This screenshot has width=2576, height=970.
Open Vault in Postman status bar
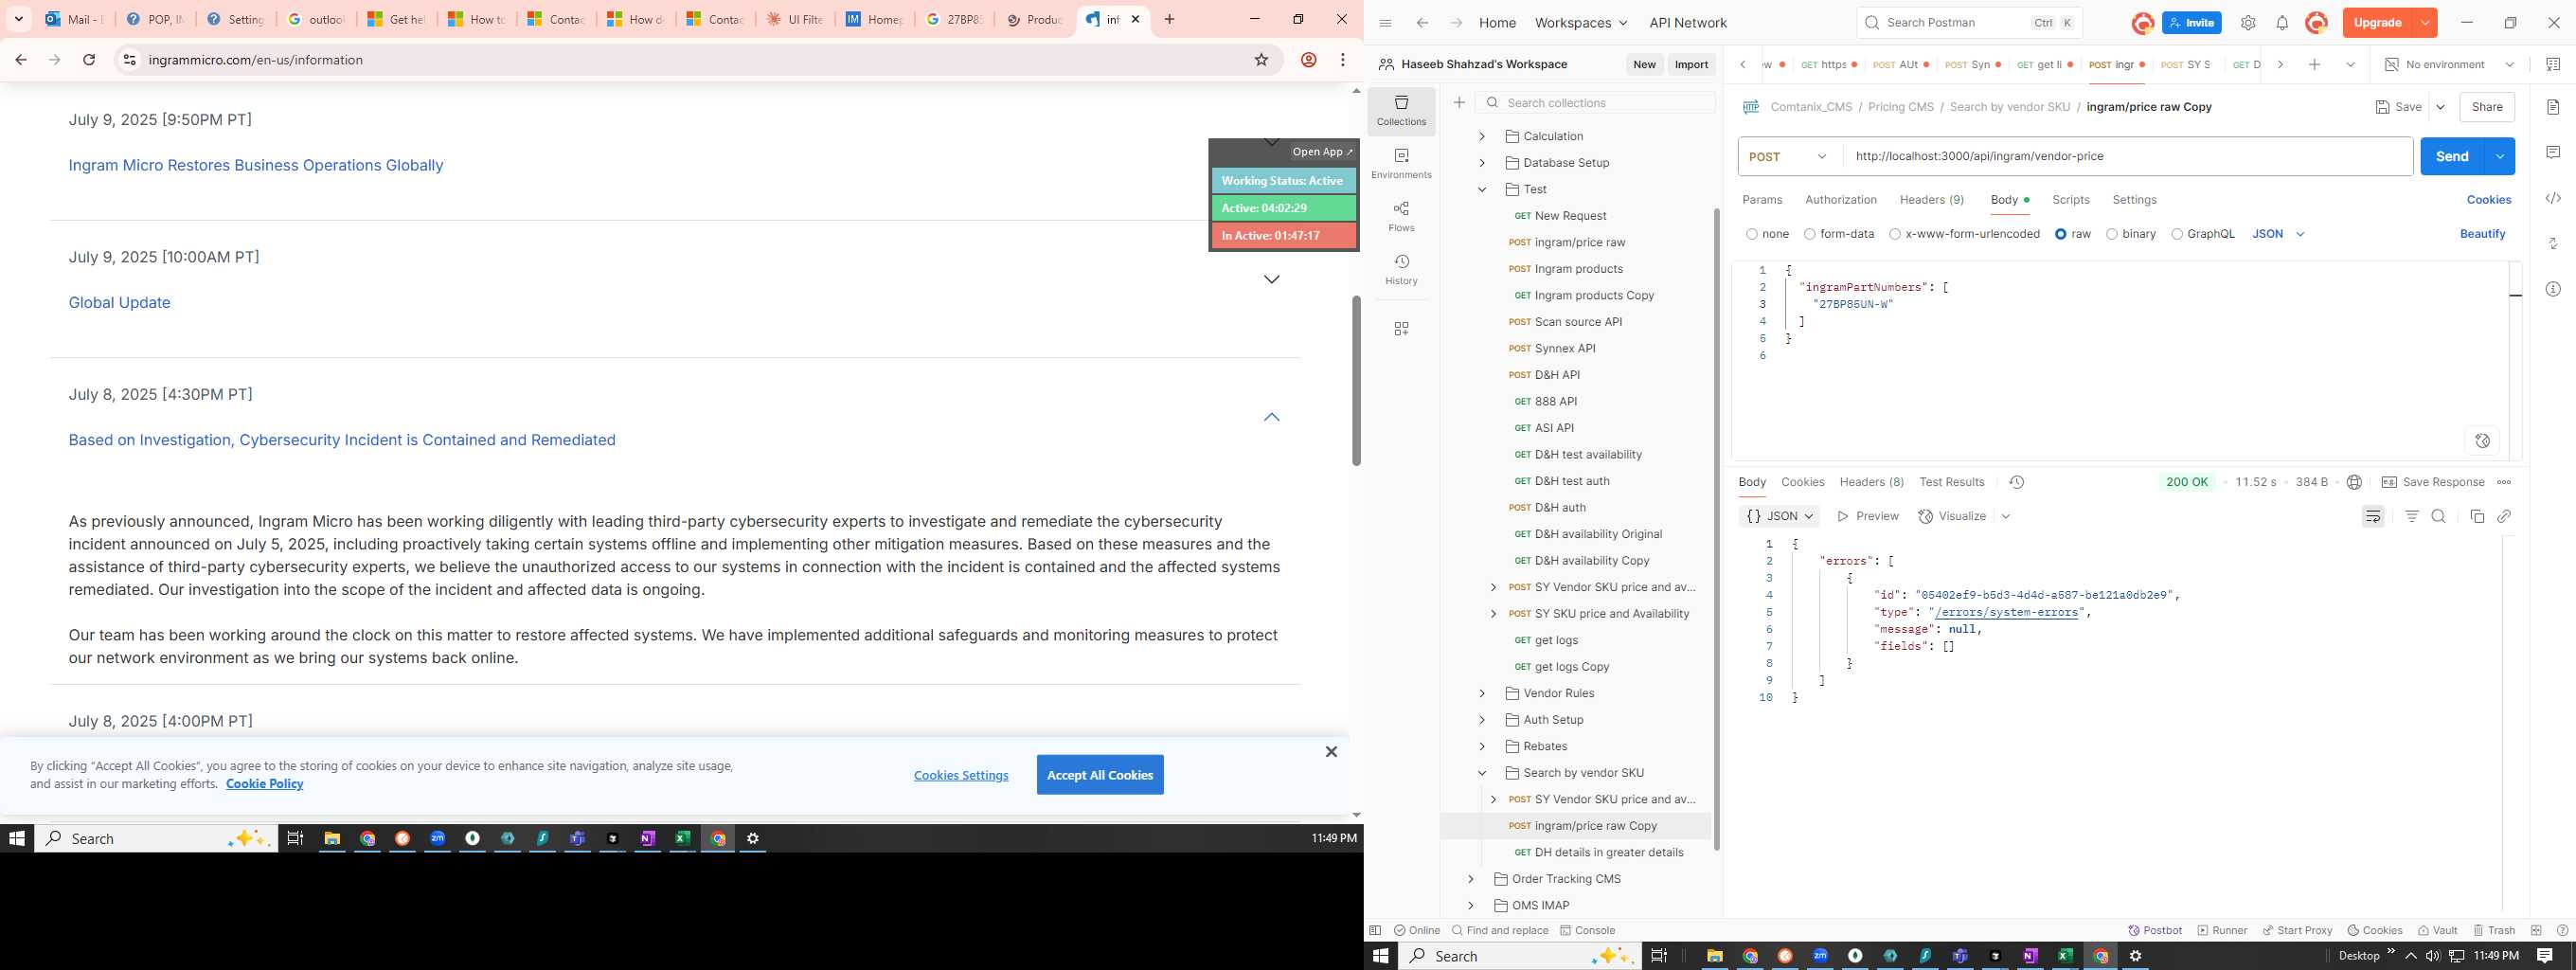[2437, 930]
